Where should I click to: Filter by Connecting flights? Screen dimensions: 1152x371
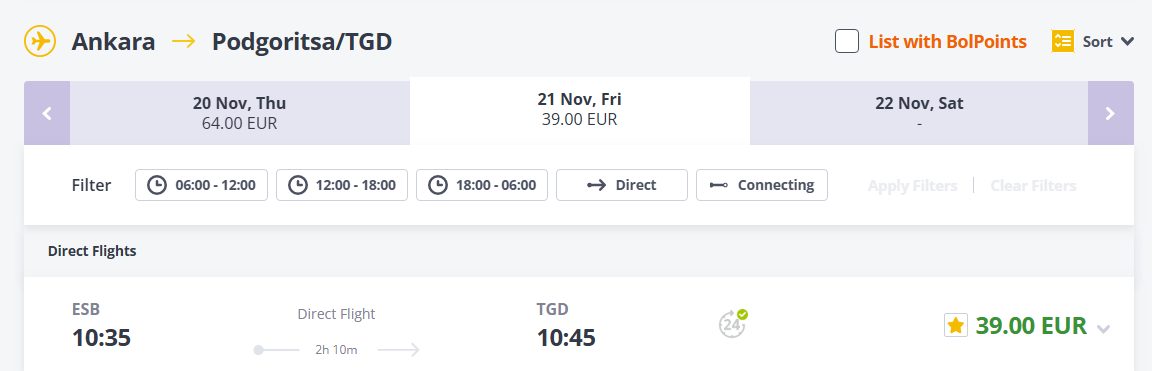(762, 185)
